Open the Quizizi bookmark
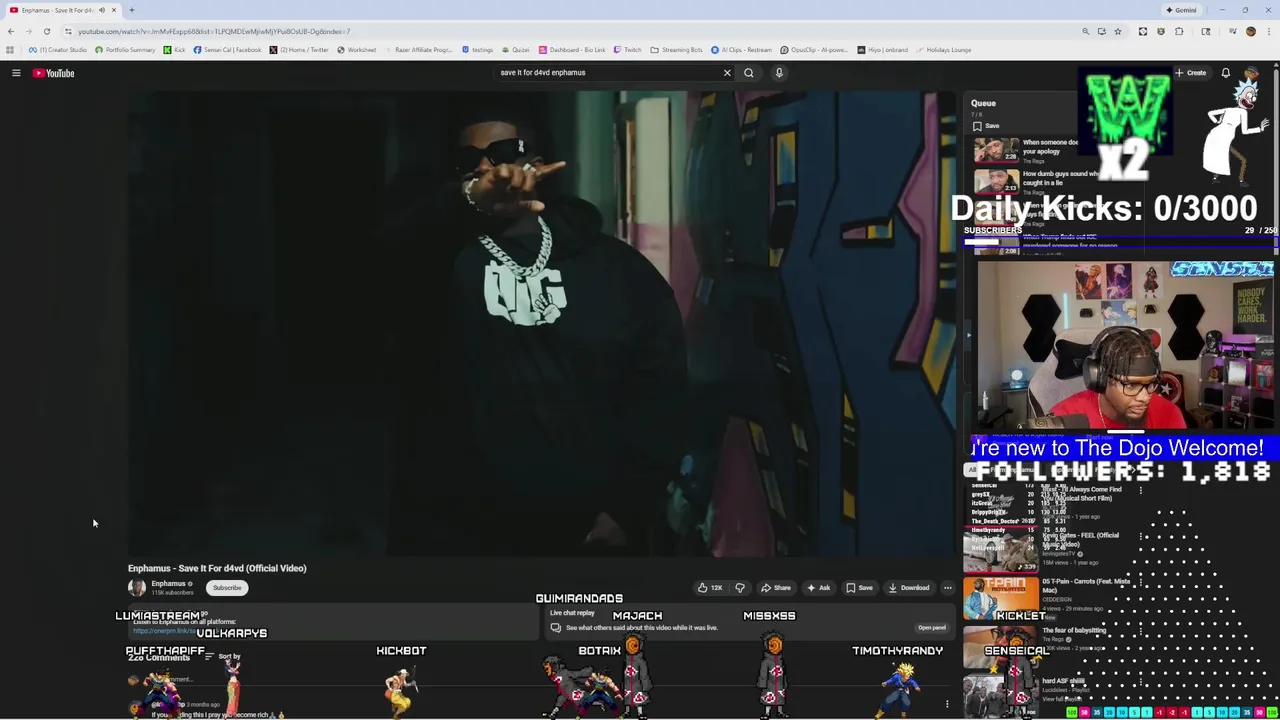 516,50
